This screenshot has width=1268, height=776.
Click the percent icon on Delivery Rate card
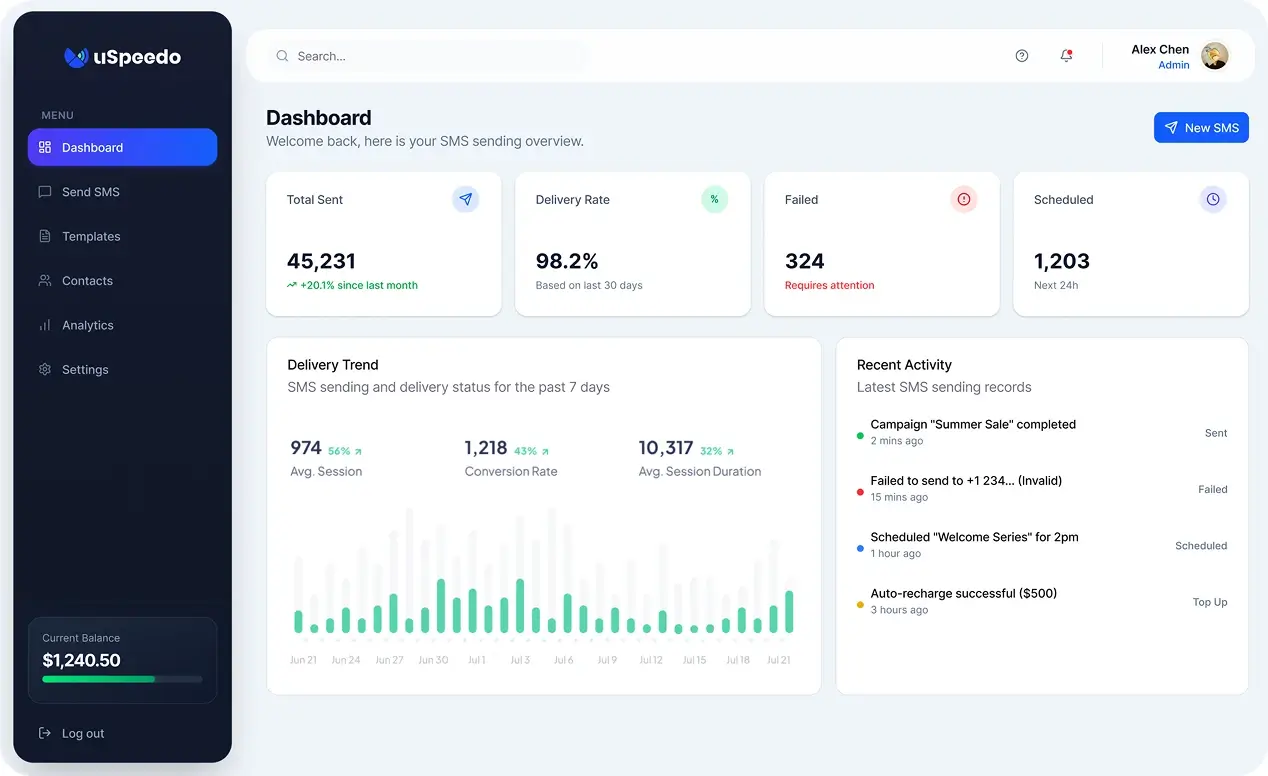pos(714,199)
